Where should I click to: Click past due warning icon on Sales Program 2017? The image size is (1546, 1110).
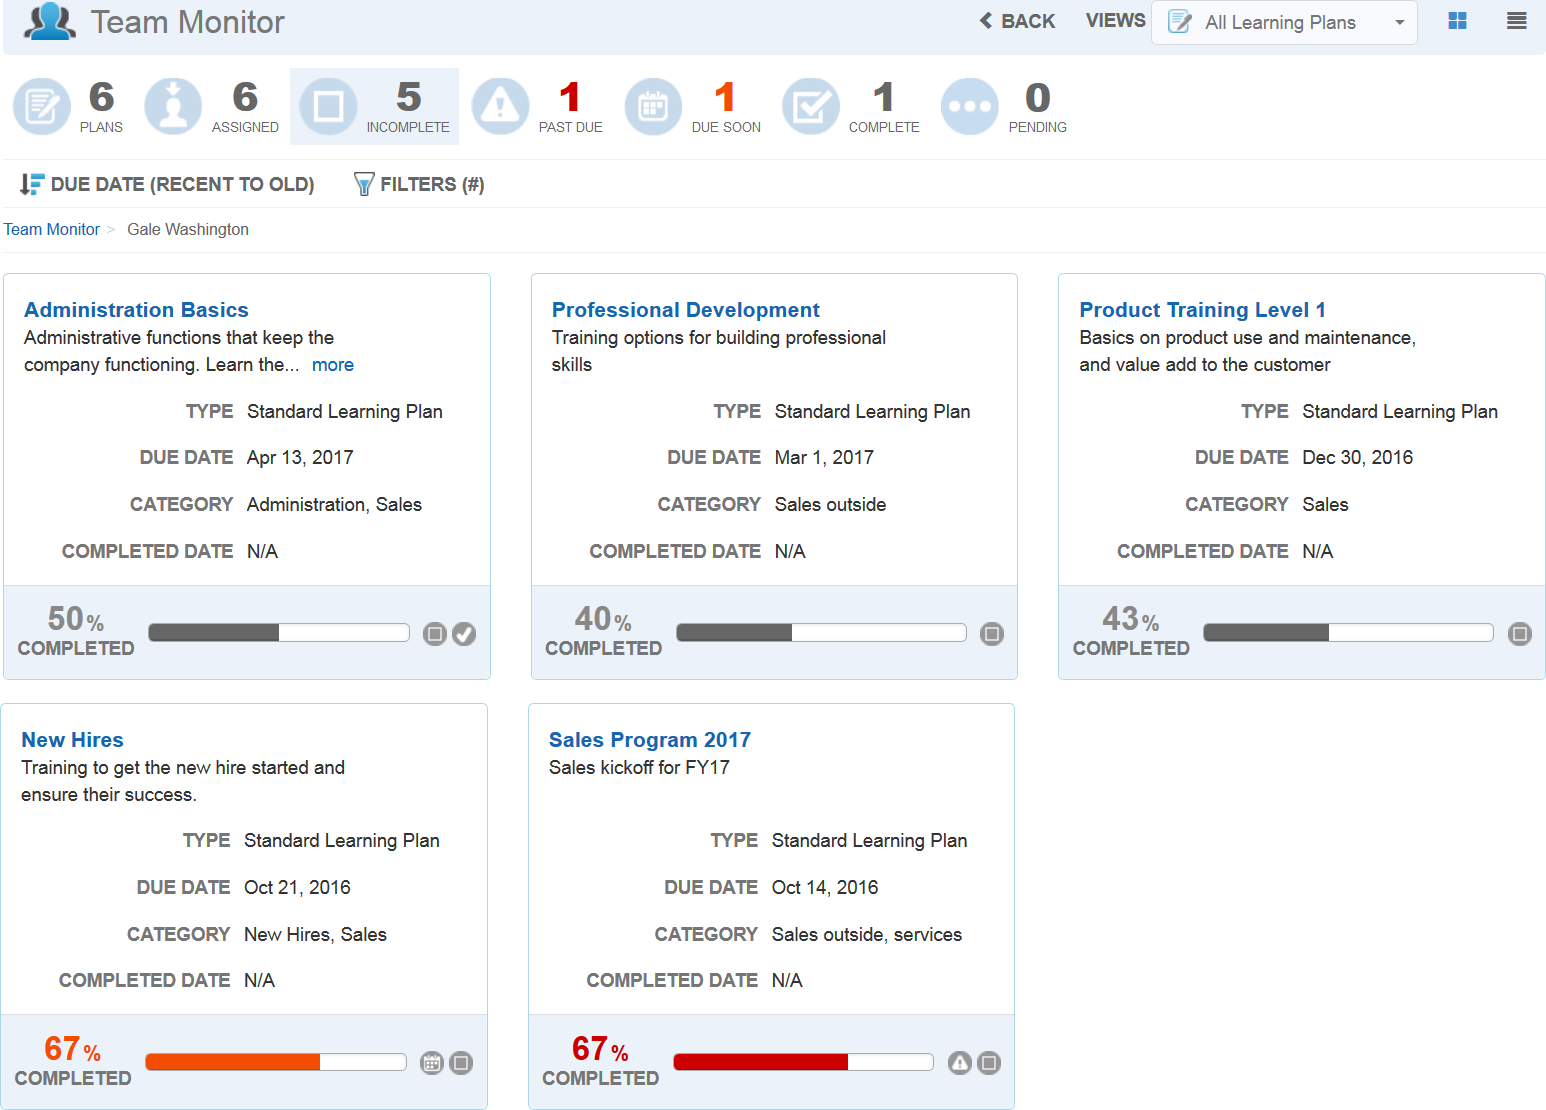(959, 1063)
